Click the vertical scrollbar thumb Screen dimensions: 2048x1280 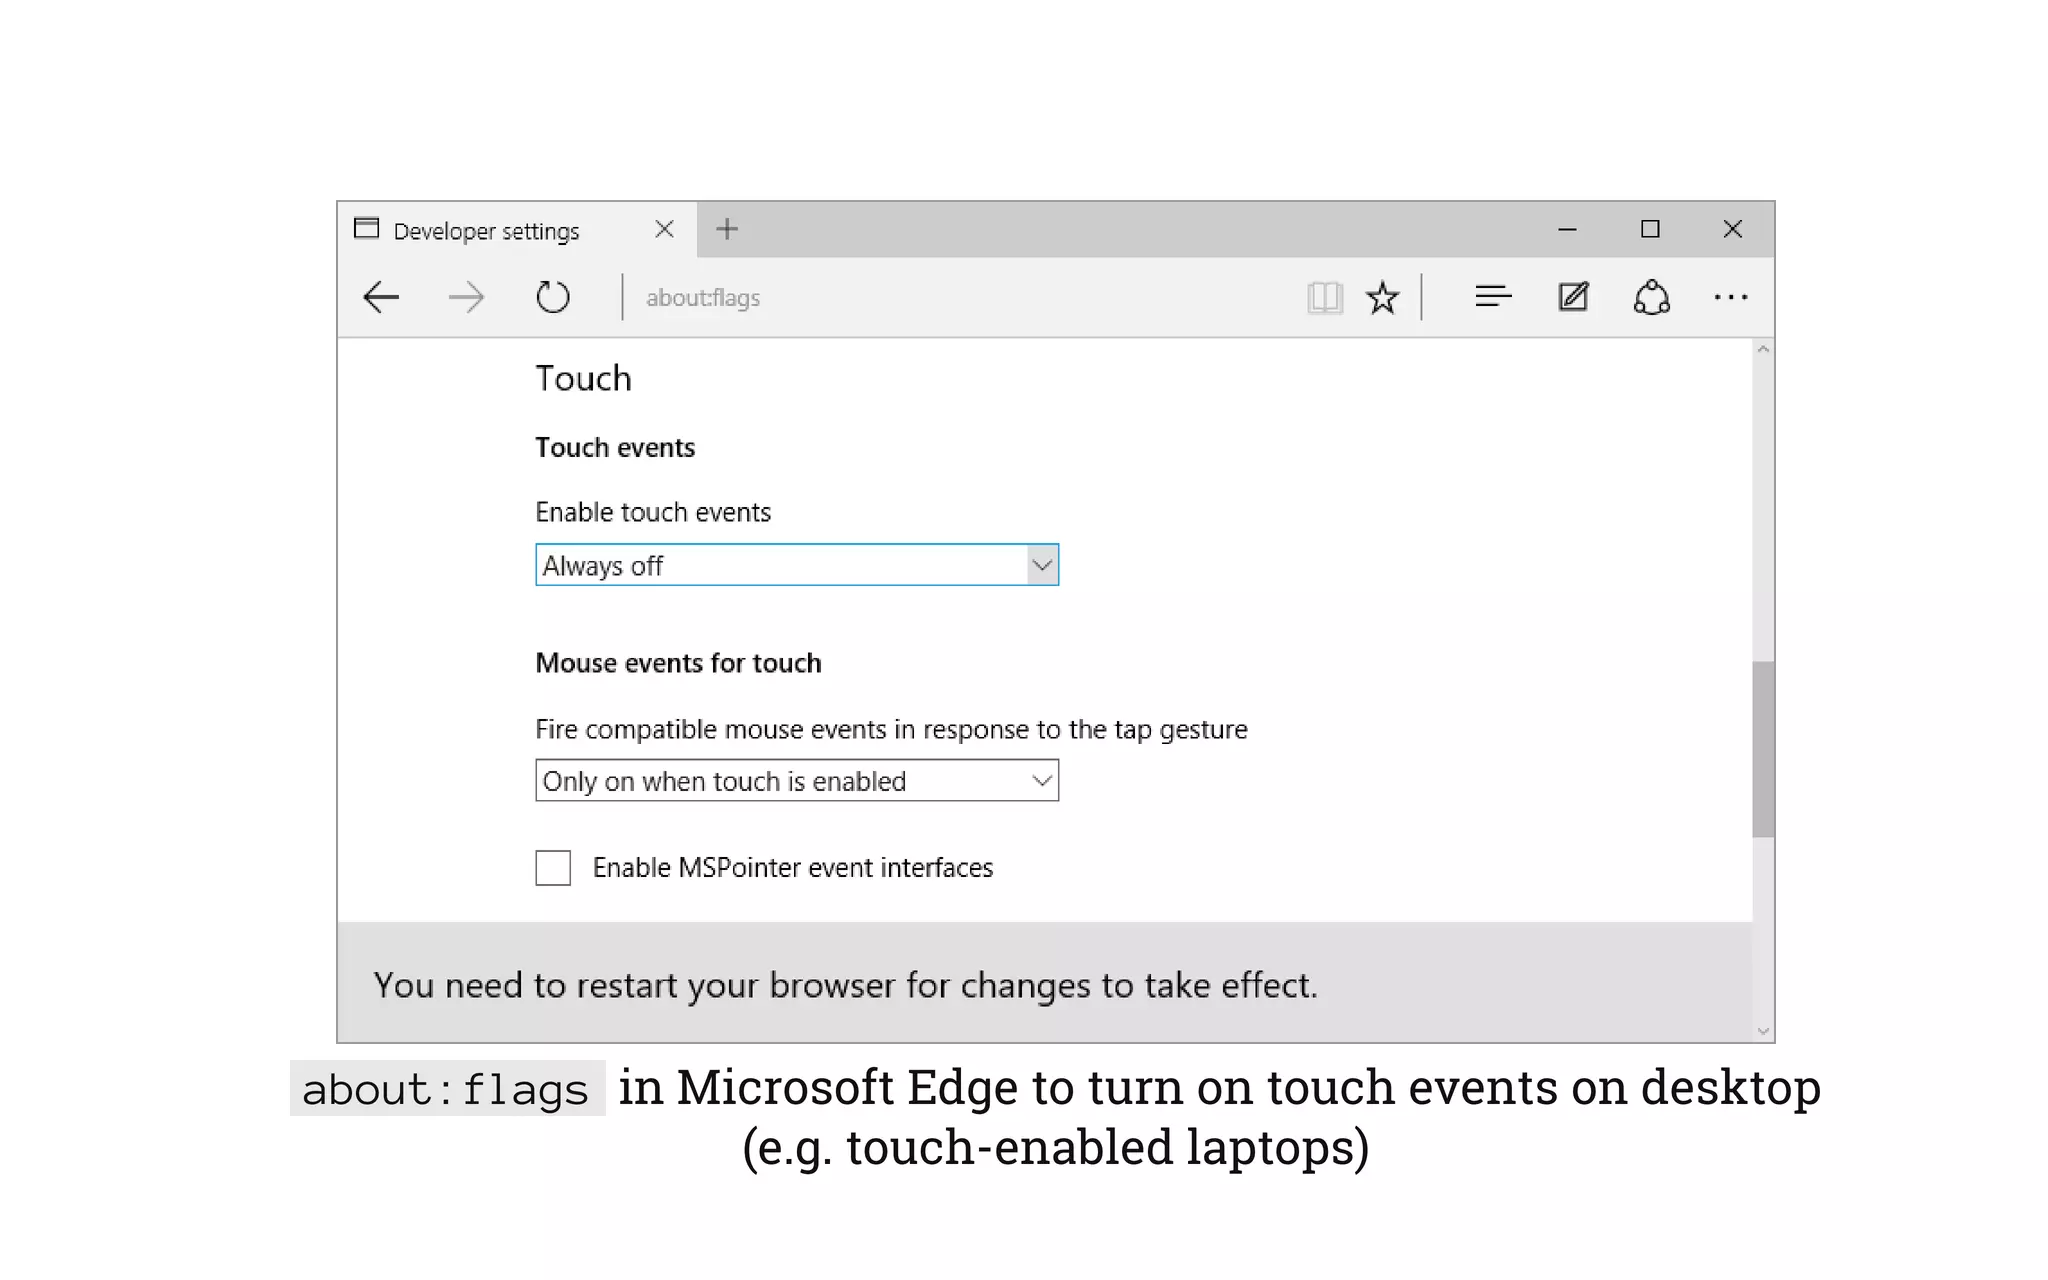[1763, 749]
